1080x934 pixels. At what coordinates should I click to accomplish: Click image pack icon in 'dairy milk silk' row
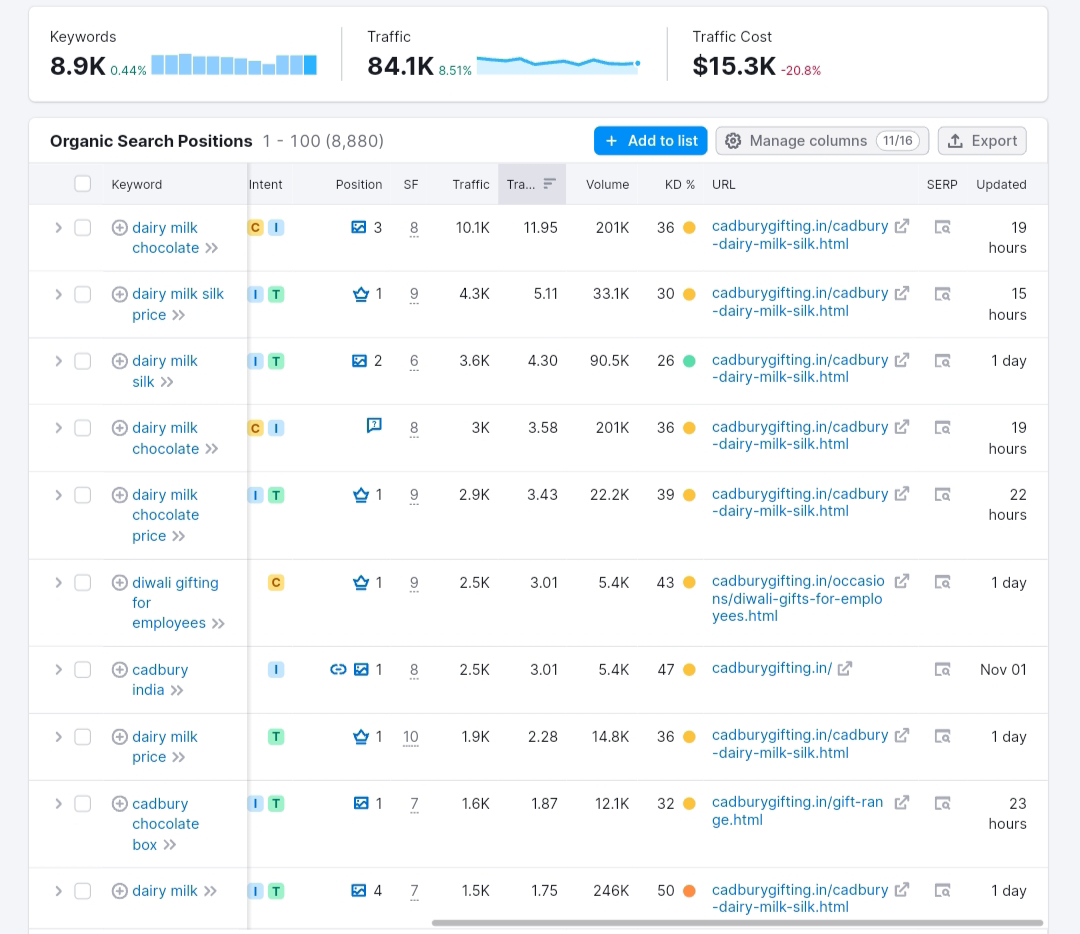[360, 361]
